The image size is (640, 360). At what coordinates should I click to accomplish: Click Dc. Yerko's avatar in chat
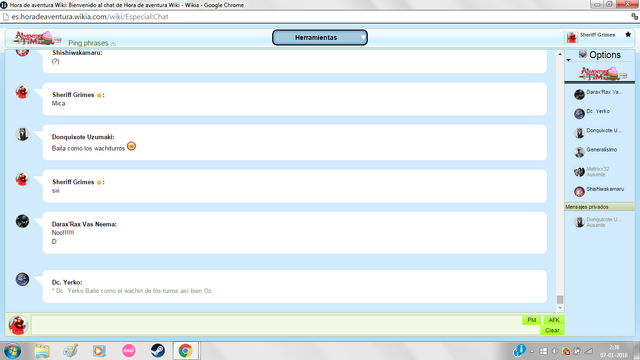[22, 280]
